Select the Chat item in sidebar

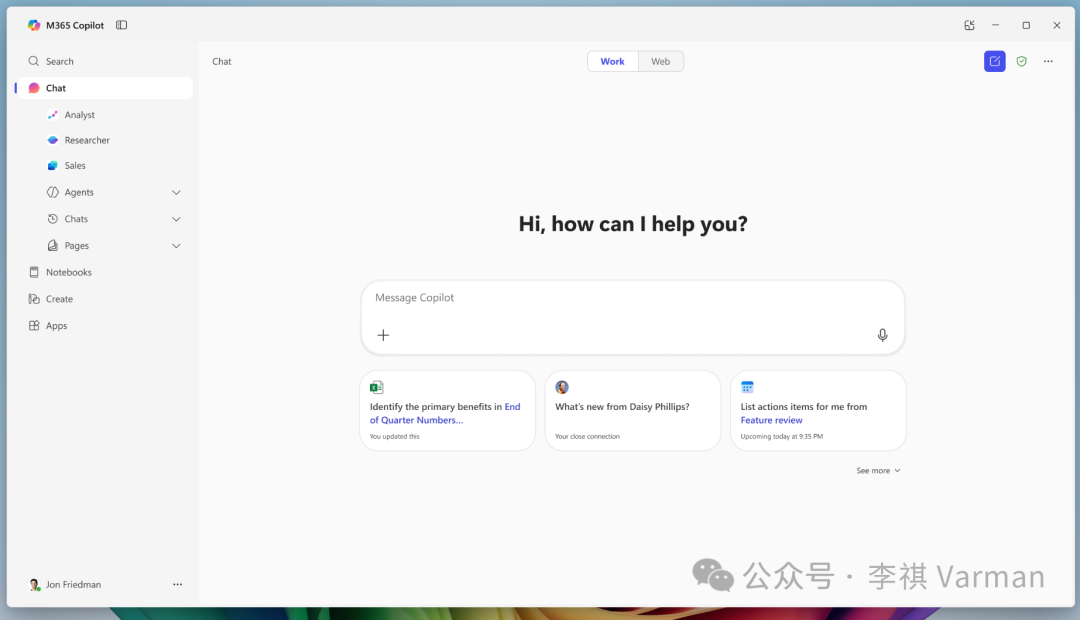(103, 88)
